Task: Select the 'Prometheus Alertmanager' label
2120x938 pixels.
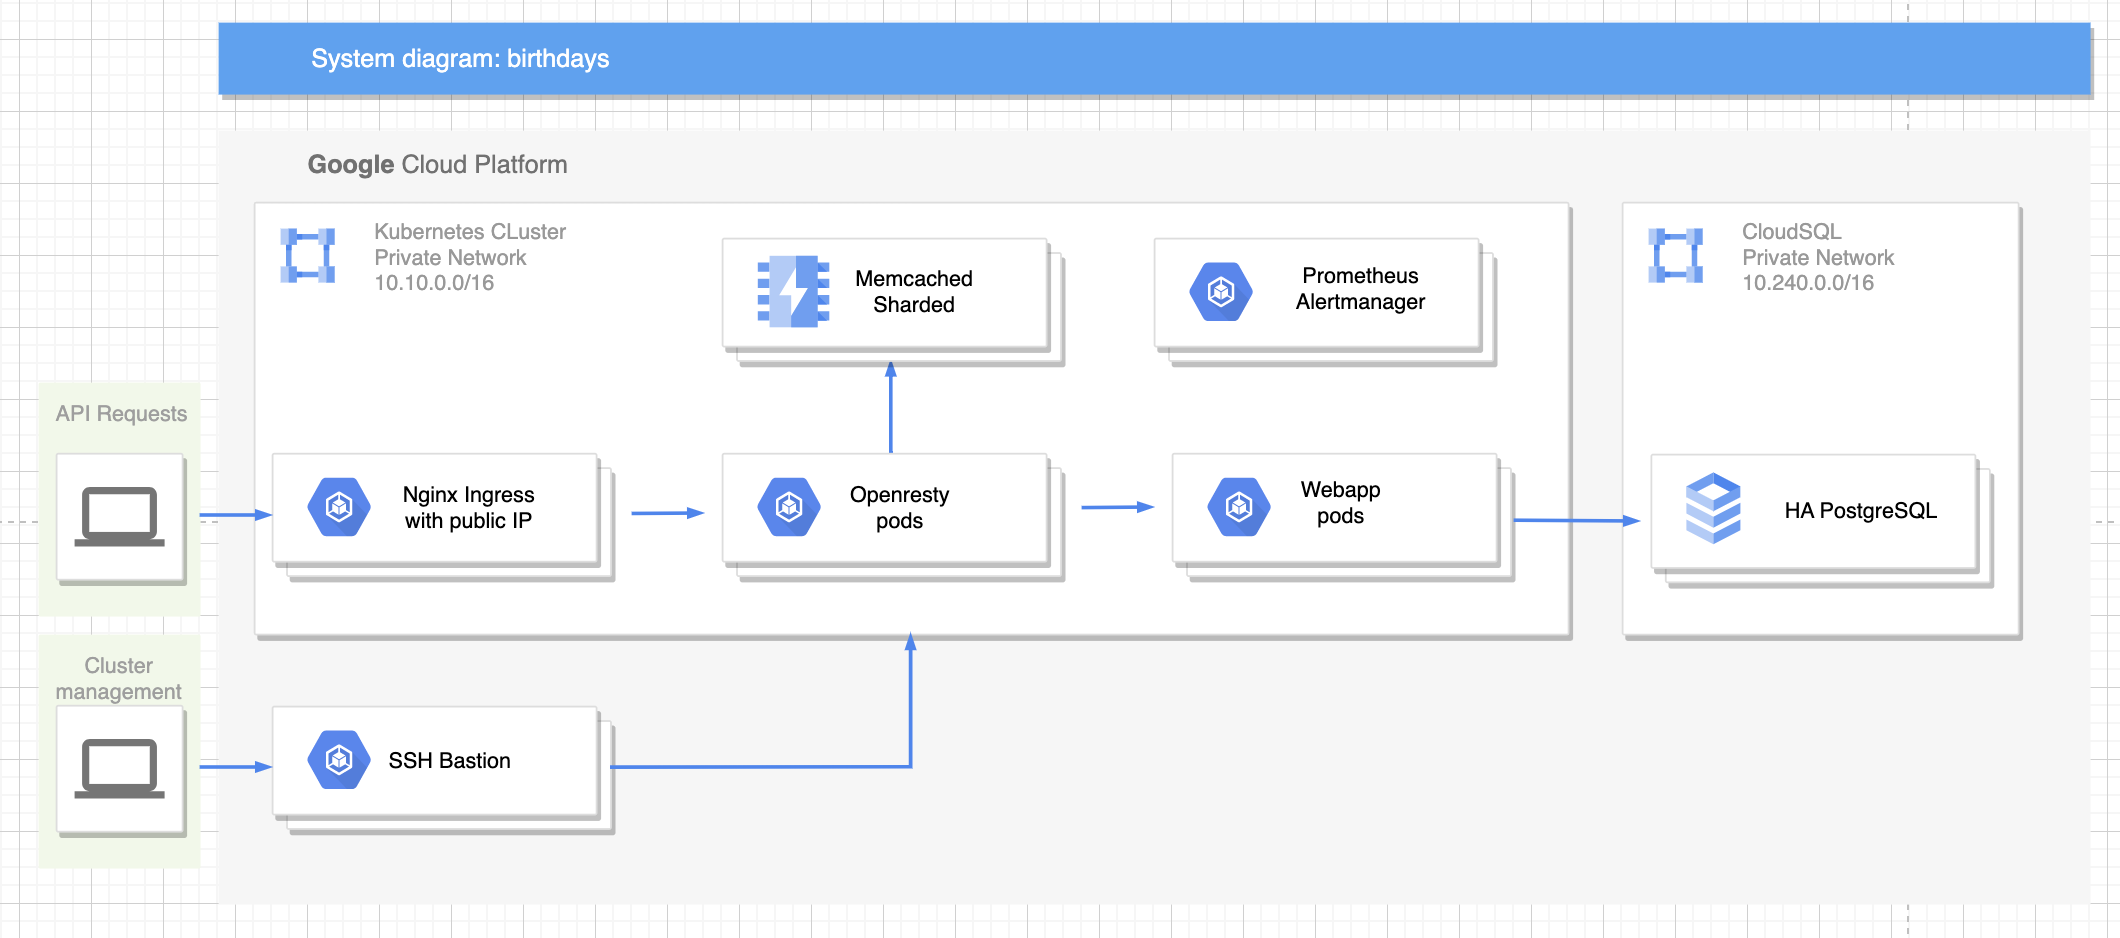Action: point(1360,289)
